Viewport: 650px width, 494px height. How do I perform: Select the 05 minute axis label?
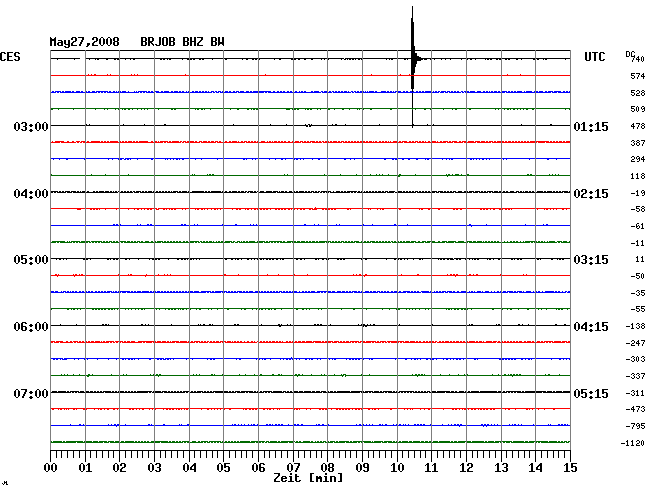click(223, 468)
